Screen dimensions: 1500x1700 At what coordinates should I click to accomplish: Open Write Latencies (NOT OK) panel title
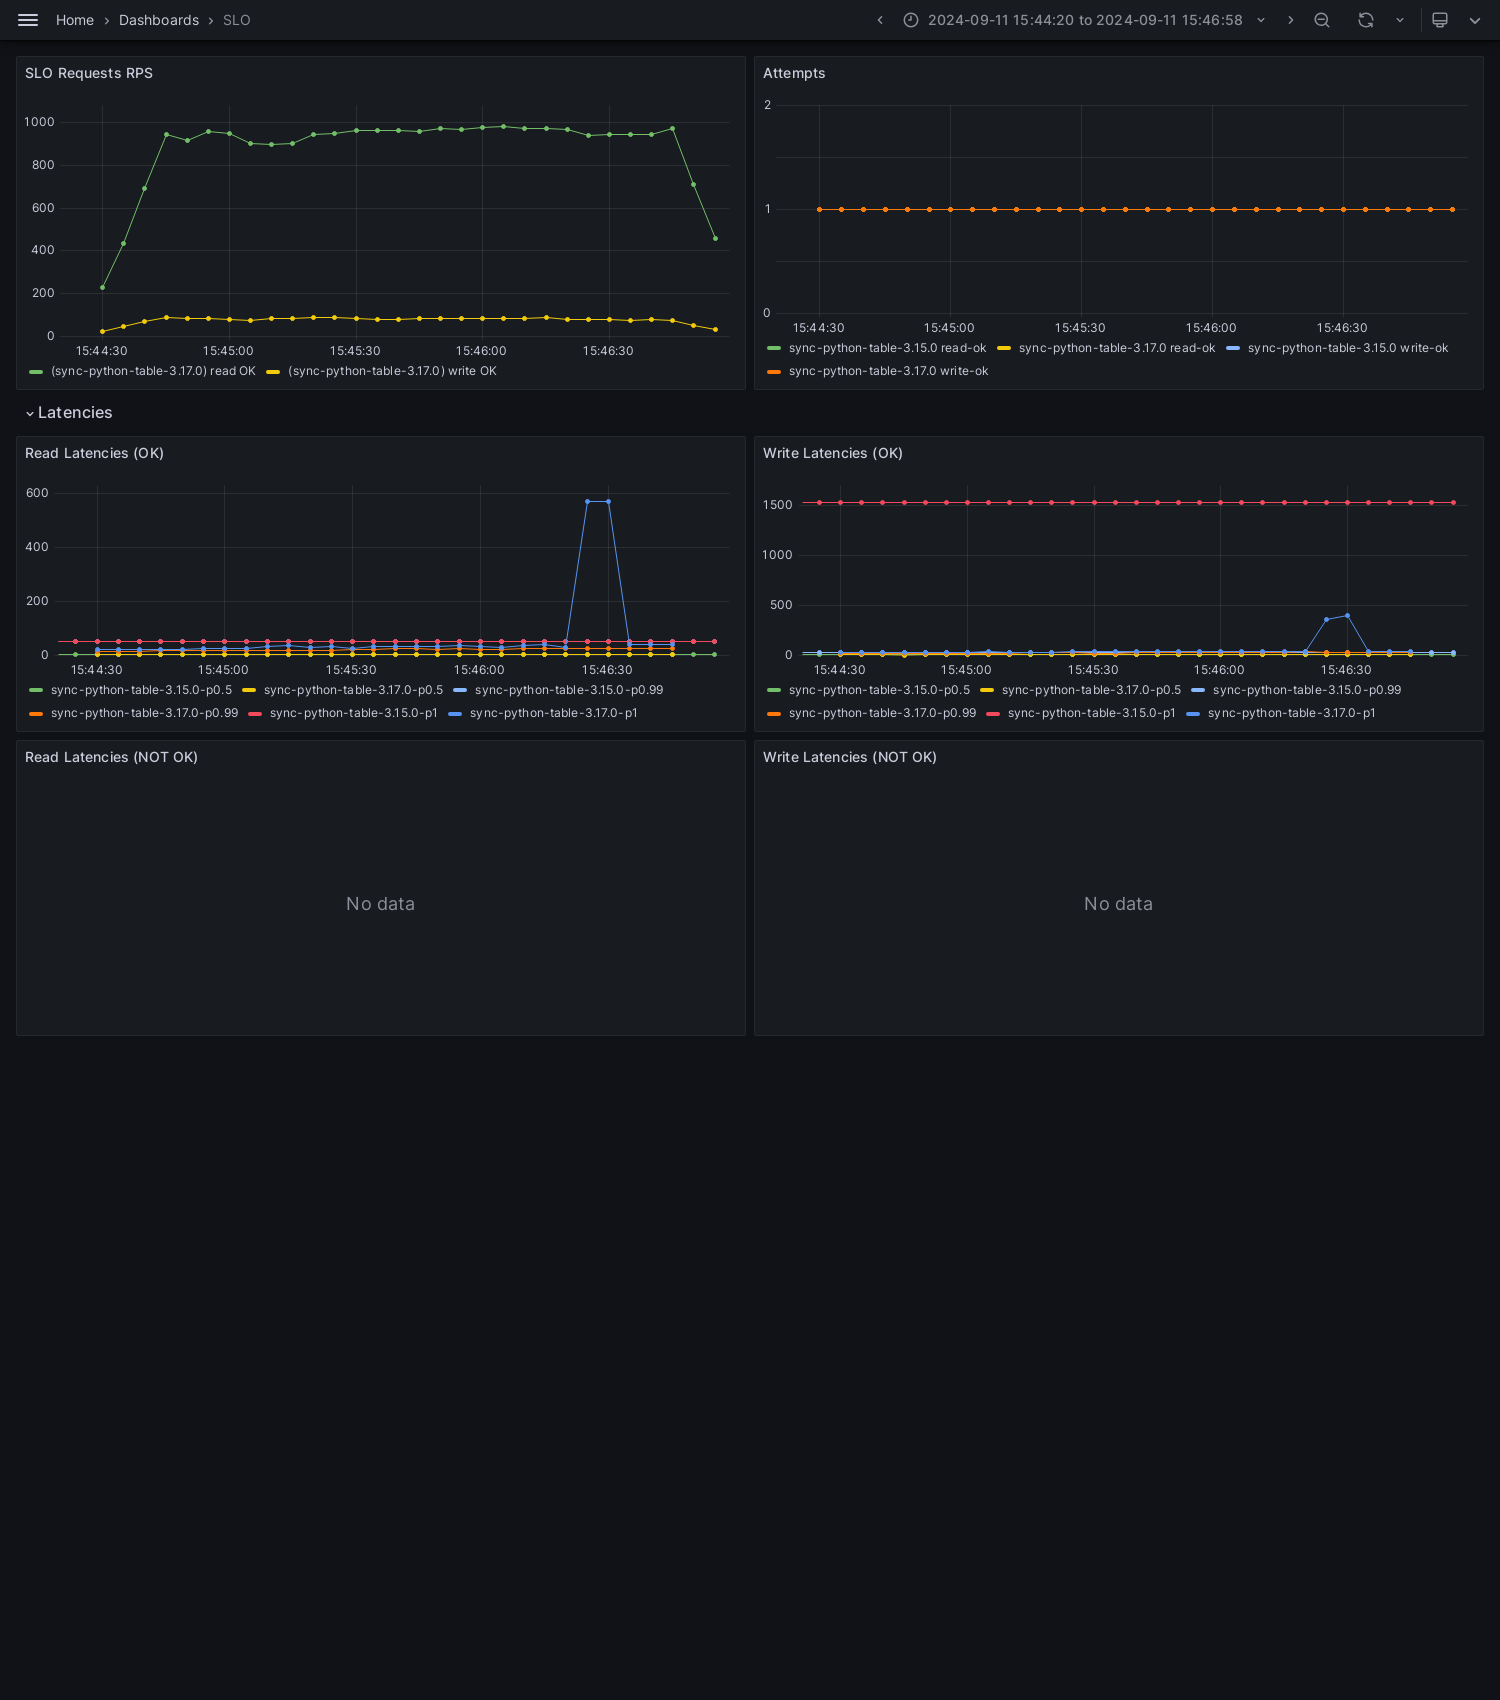coord(850,757)
